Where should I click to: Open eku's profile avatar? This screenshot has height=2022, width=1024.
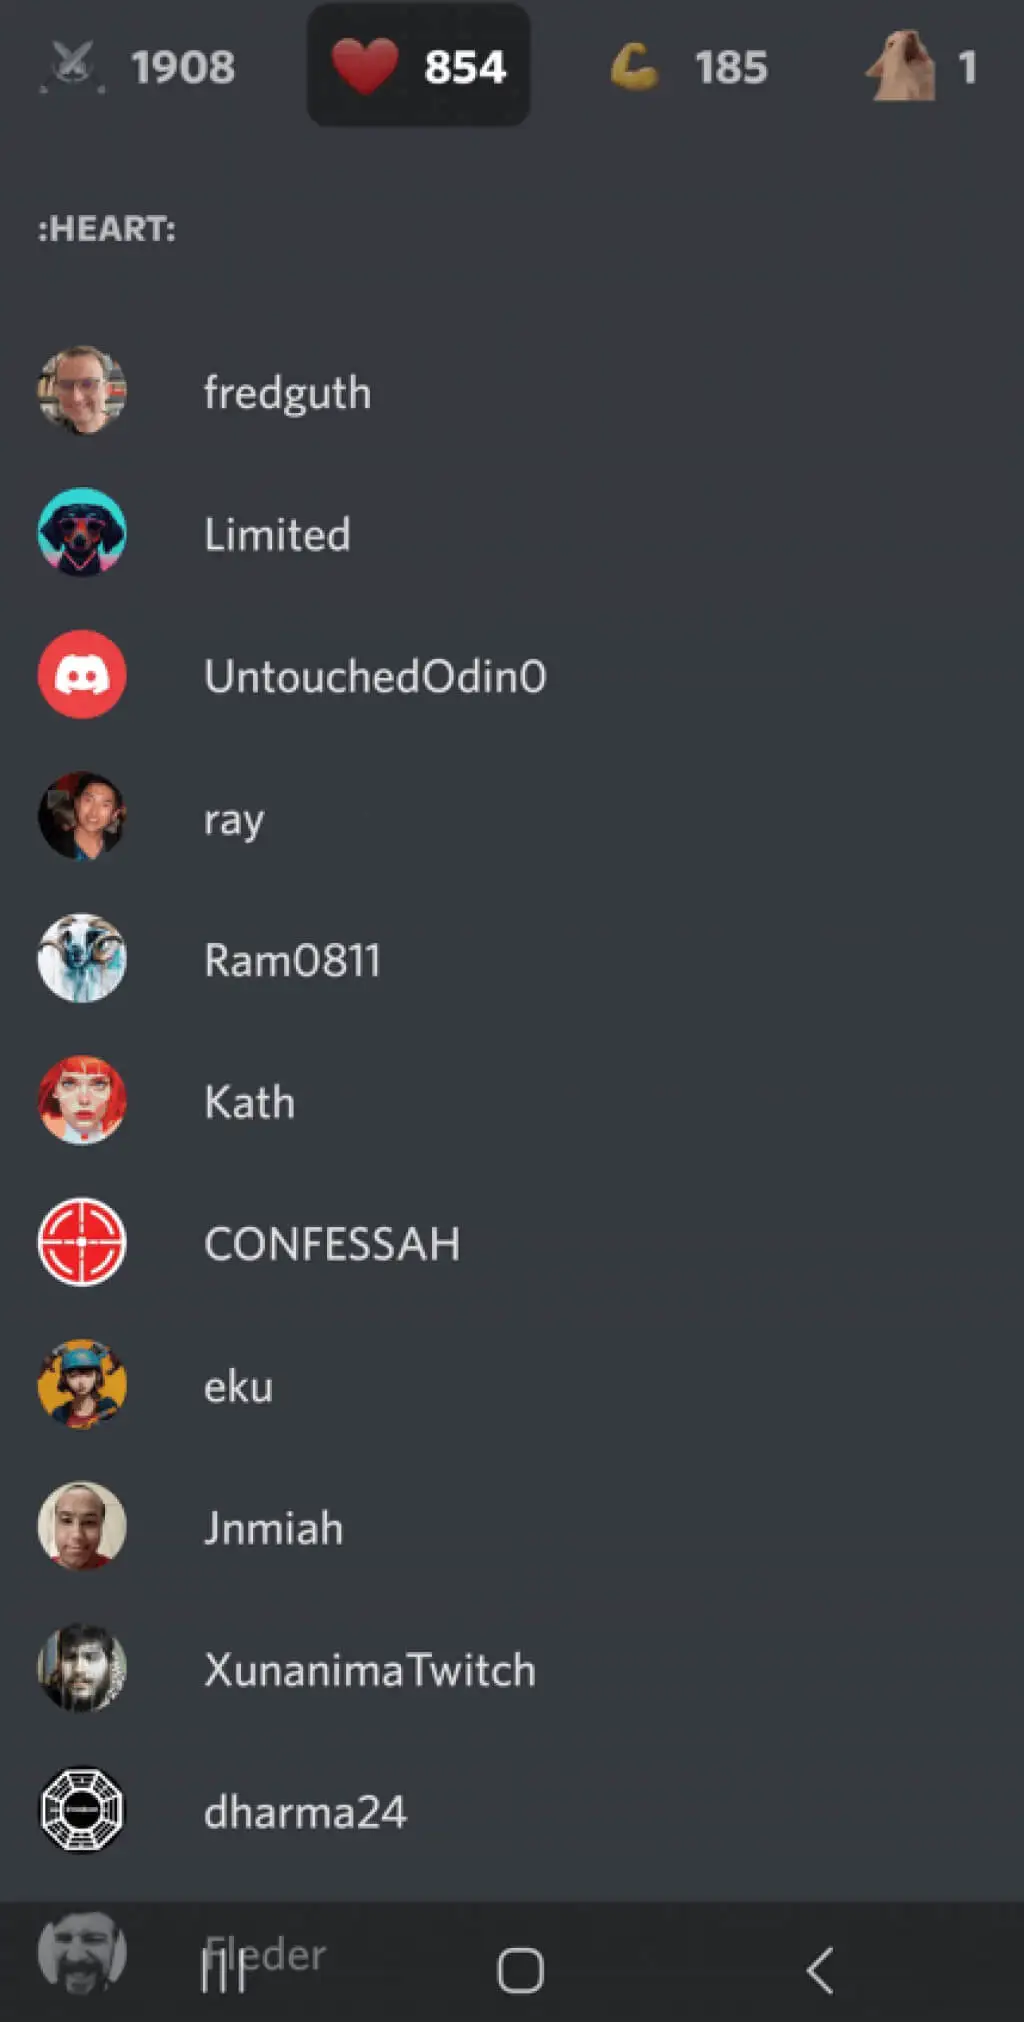[x=82, y=1384]
